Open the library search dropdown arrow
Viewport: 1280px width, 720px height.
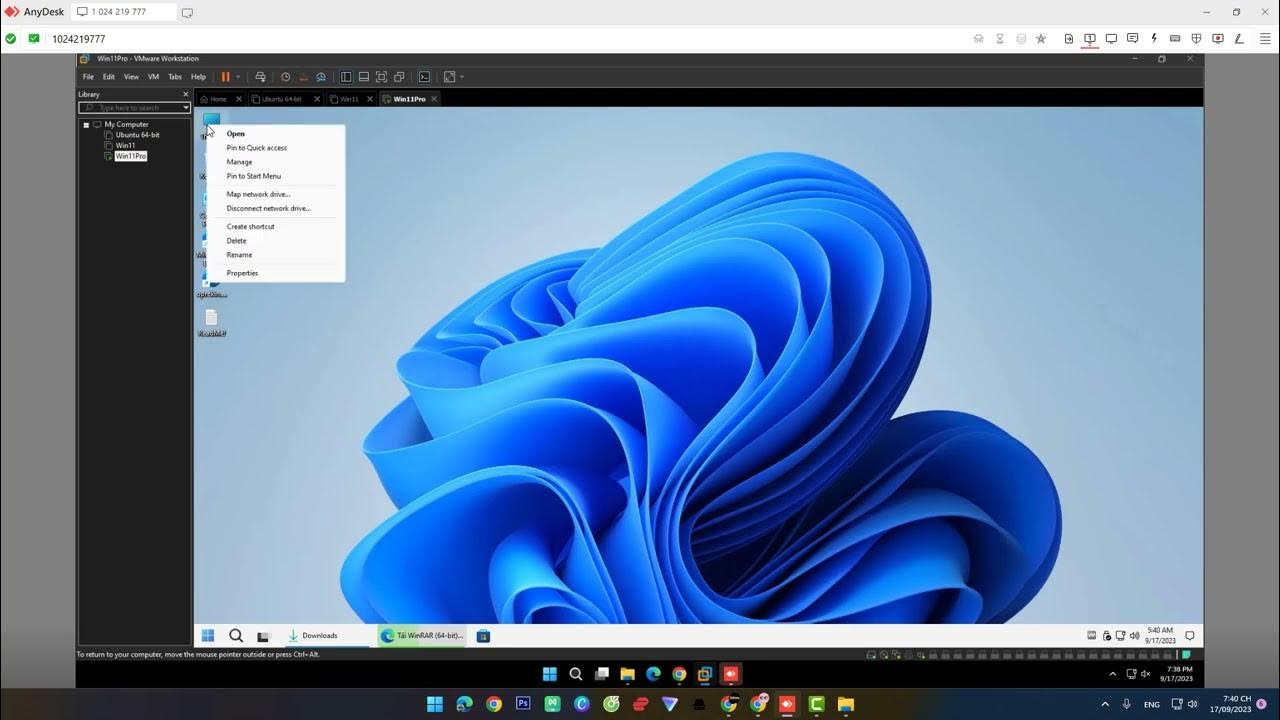click(x=186, y=107)
